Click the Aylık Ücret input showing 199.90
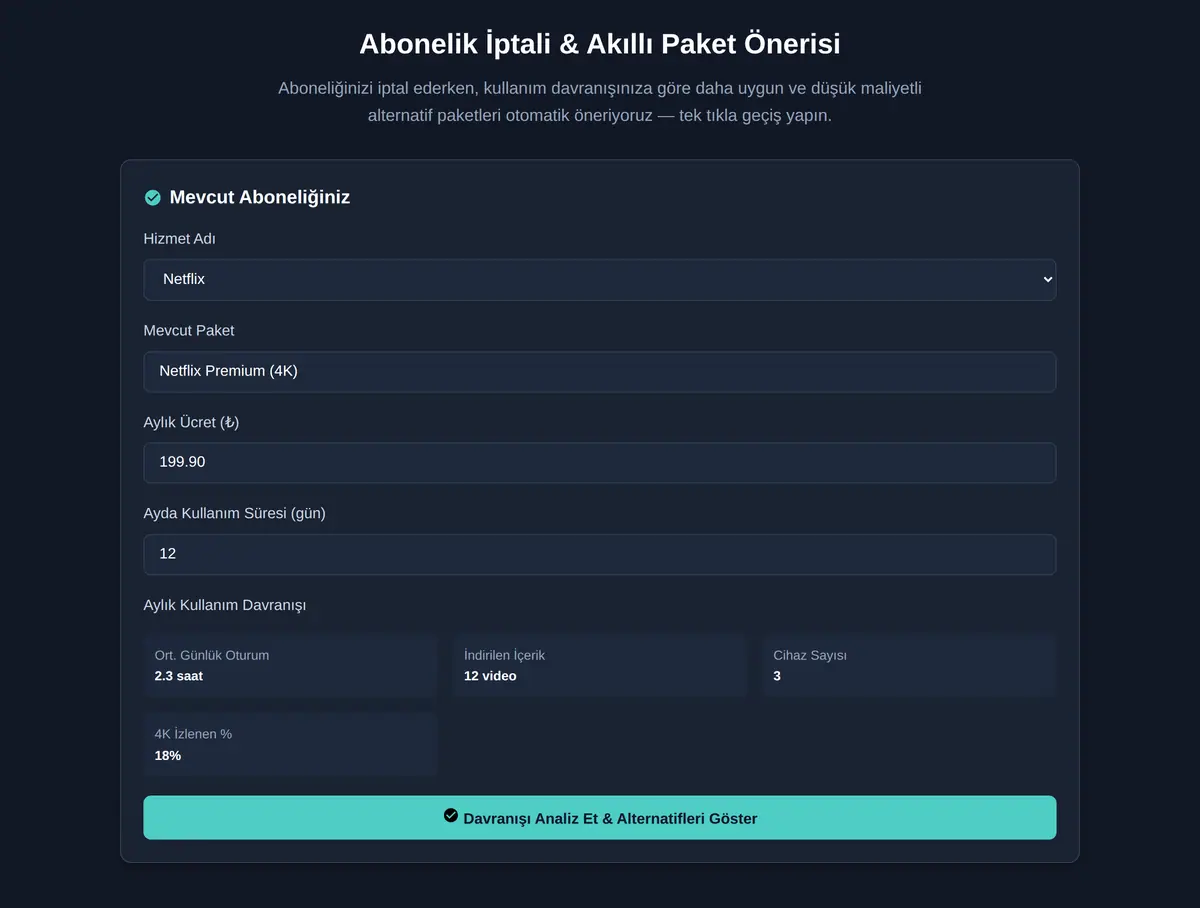The width and height of the screenshot is (1200, 908). click(600, 463)
